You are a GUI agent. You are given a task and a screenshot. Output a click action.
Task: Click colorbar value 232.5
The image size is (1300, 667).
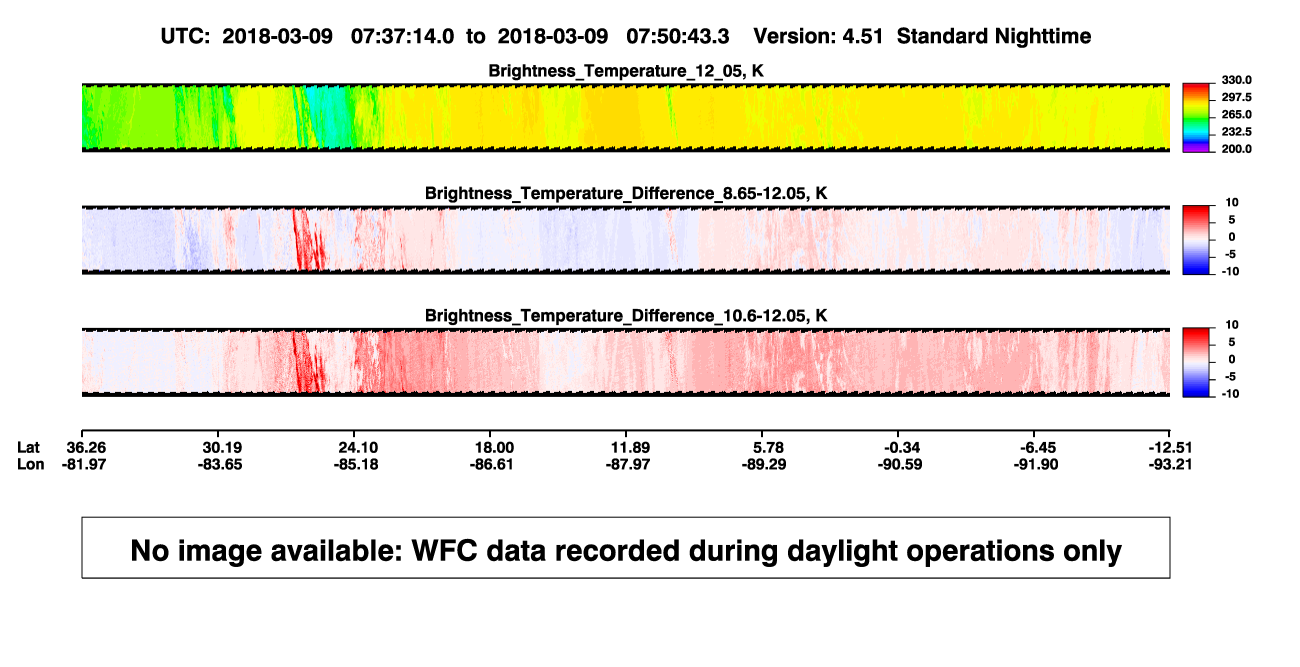point(1237,132)
